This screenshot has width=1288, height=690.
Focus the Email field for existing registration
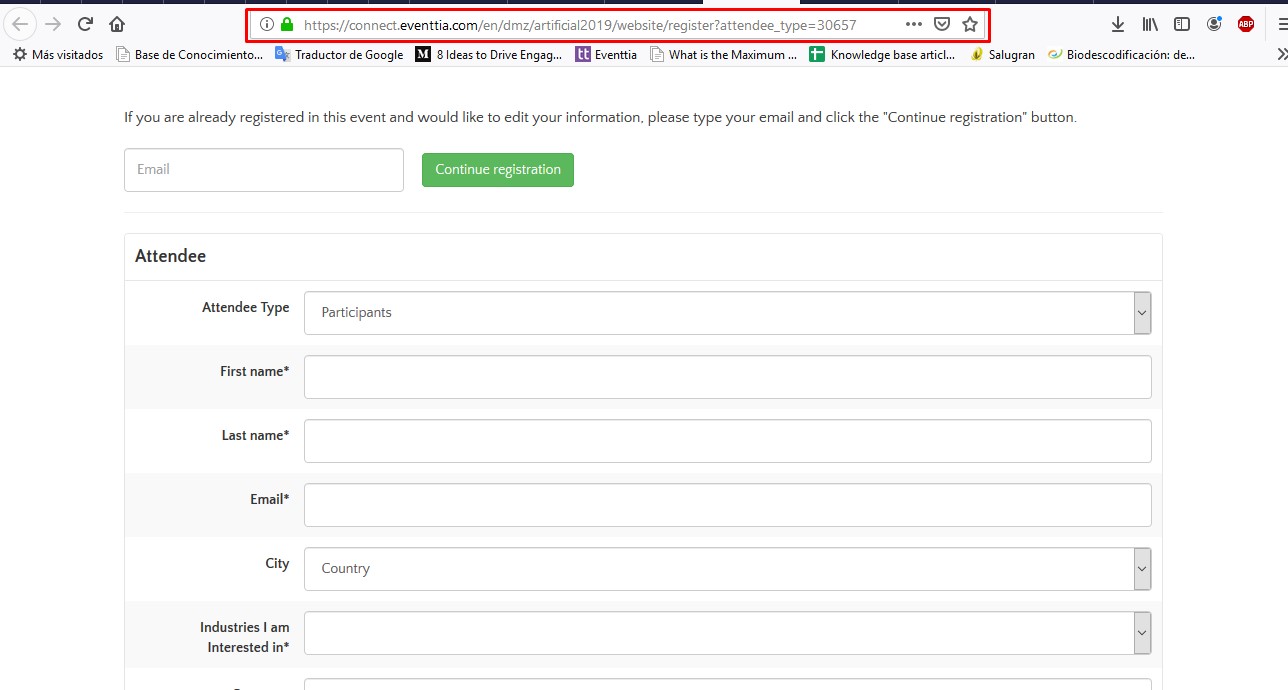(263, 170)
